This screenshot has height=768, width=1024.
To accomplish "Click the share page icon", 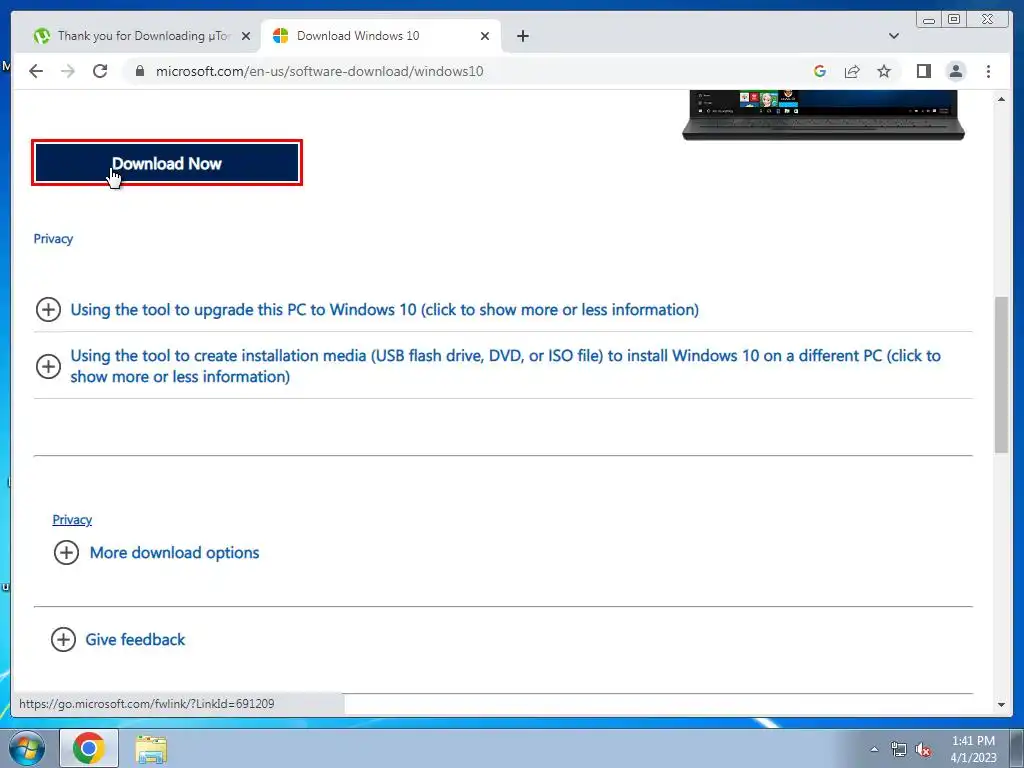I will point(852,71).
